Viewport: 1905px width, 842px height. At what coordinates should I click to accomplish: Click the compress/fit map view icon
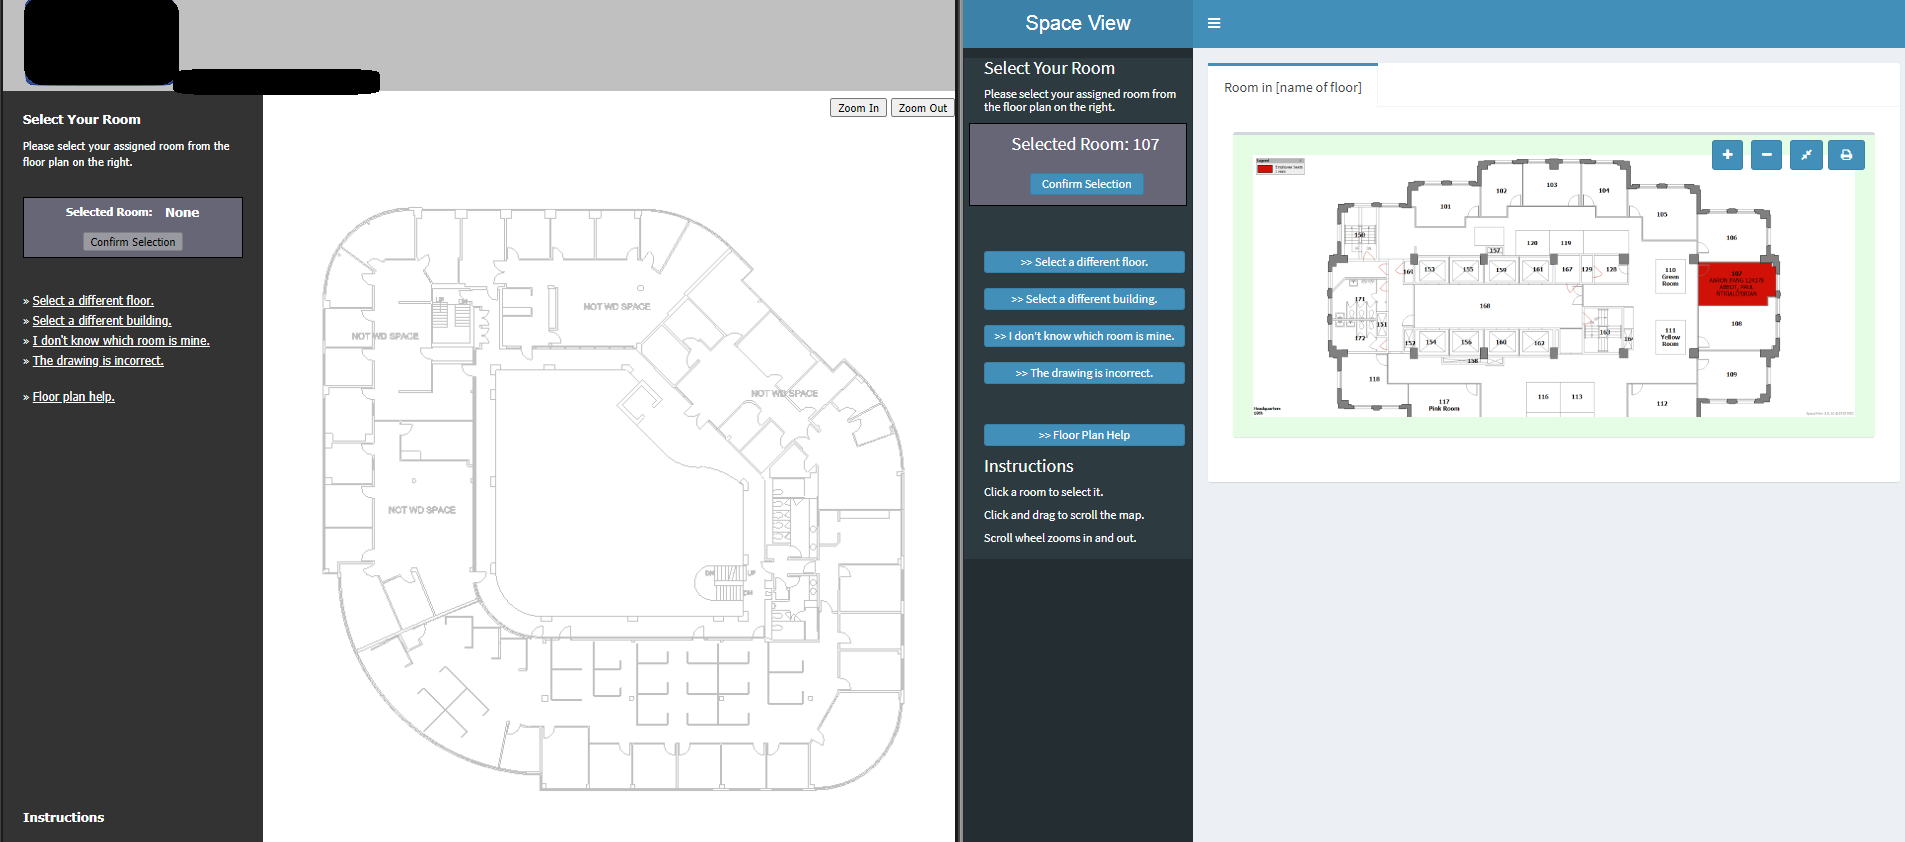coord(1806,155)
